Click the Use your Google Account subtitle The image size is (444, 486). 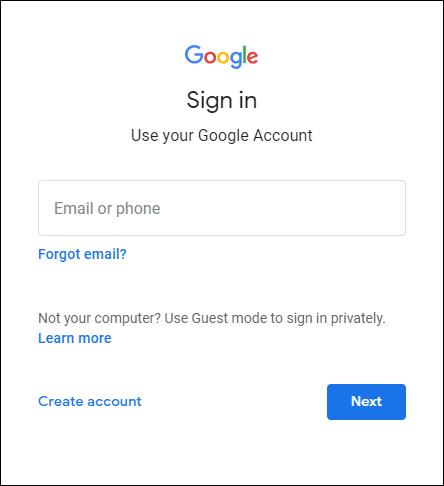[222, 136]
